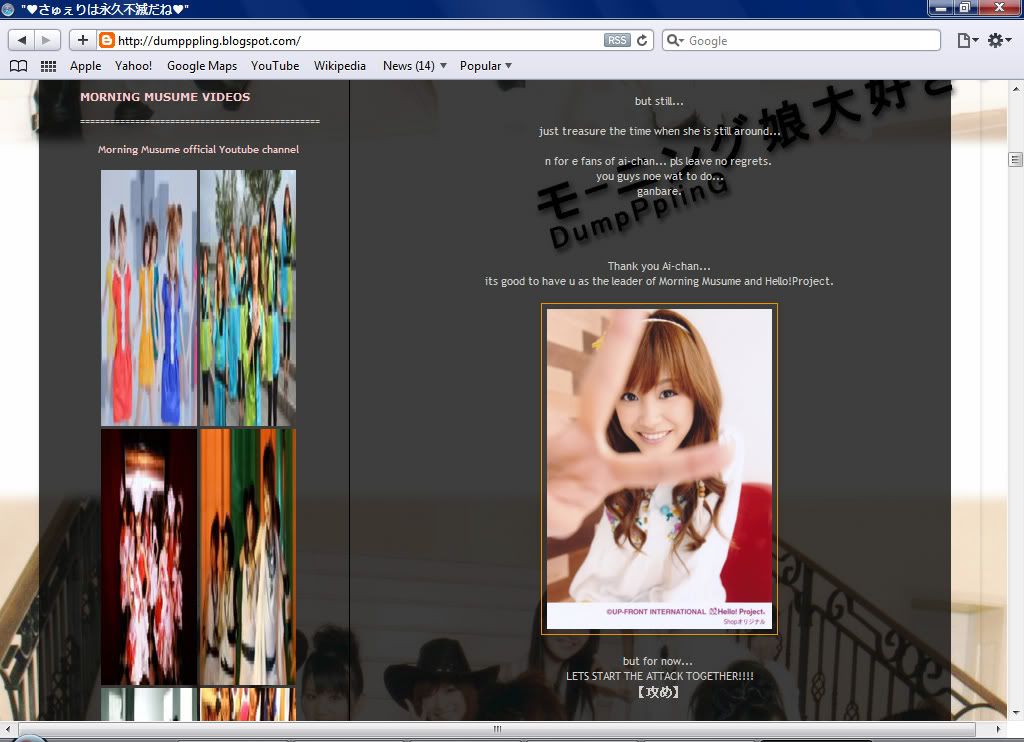Open video thumbnail with red, yellow, blue dresses
Viewport: 1024px width, 742px height.
pyautogui.click(x=149, y=298)
